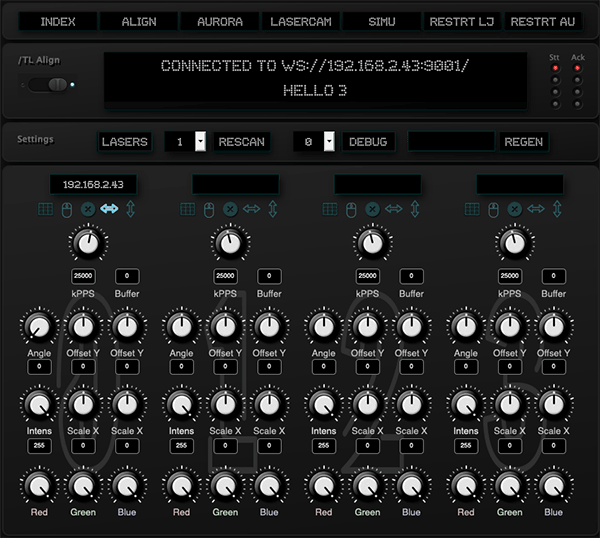Toggle the /TL Align switch

pyautogui.click(x=48, y=84)
